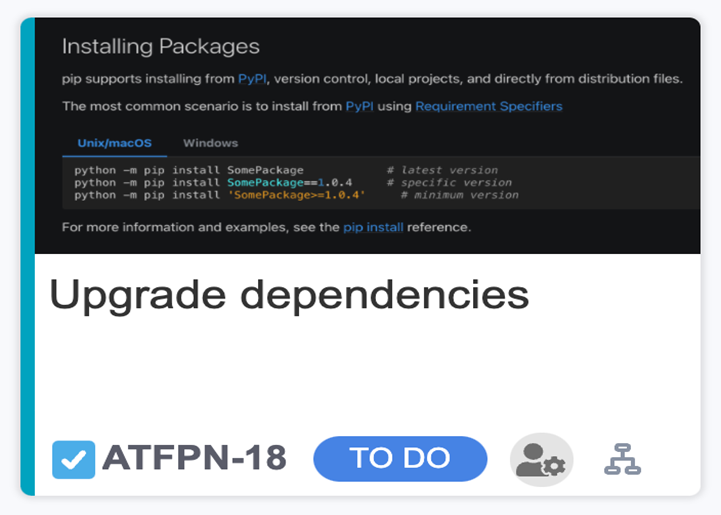Viewport: 721px width, 515px height.
Task: Click the SomePackage==1.0.4 code text
Action: click(290, 183)
